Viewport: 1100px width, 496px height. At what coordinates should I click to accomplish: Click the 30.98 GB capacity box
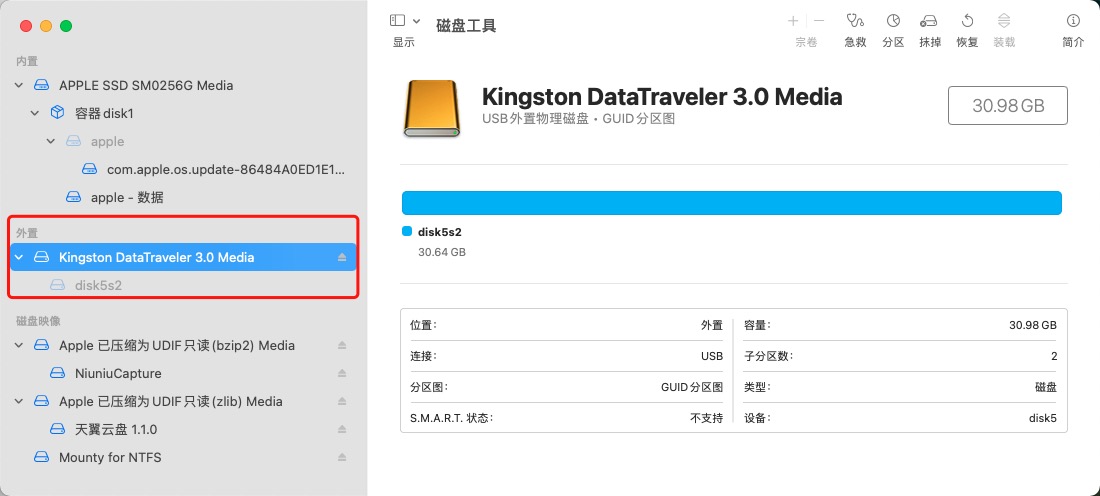coord(1008,106)
